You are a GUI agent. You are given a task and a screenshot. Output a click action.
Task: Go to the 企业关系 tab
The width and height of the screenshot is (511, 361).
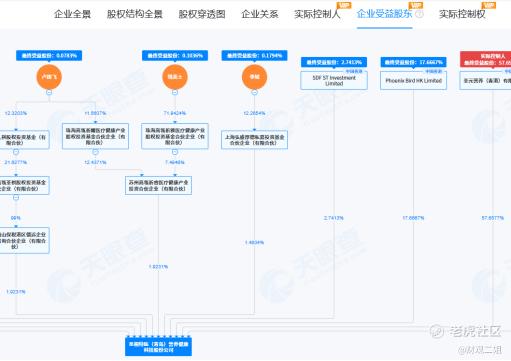[x=260, y=14]
